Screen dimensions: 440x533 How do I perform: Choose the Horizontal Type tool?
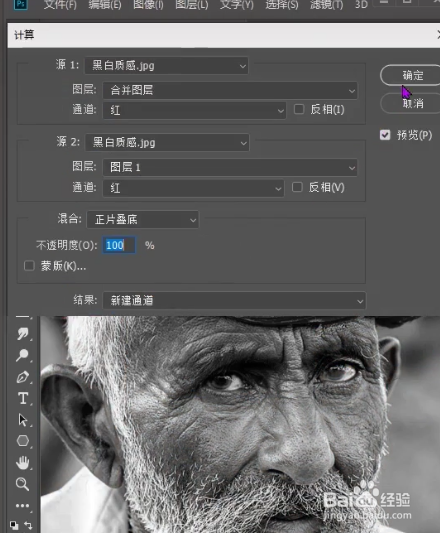pyautogui.click(x=23, y=398)
